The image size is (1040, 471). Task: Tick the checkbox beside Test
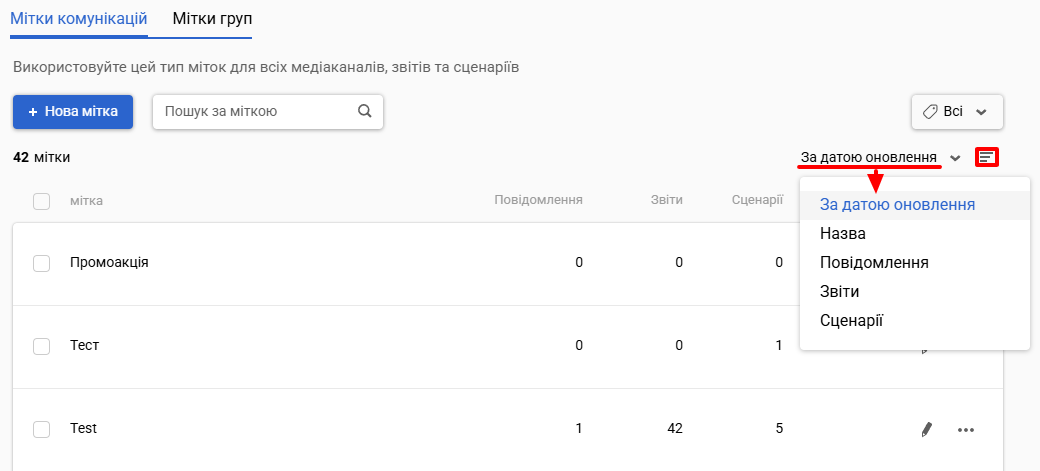[x=42, y=429]
